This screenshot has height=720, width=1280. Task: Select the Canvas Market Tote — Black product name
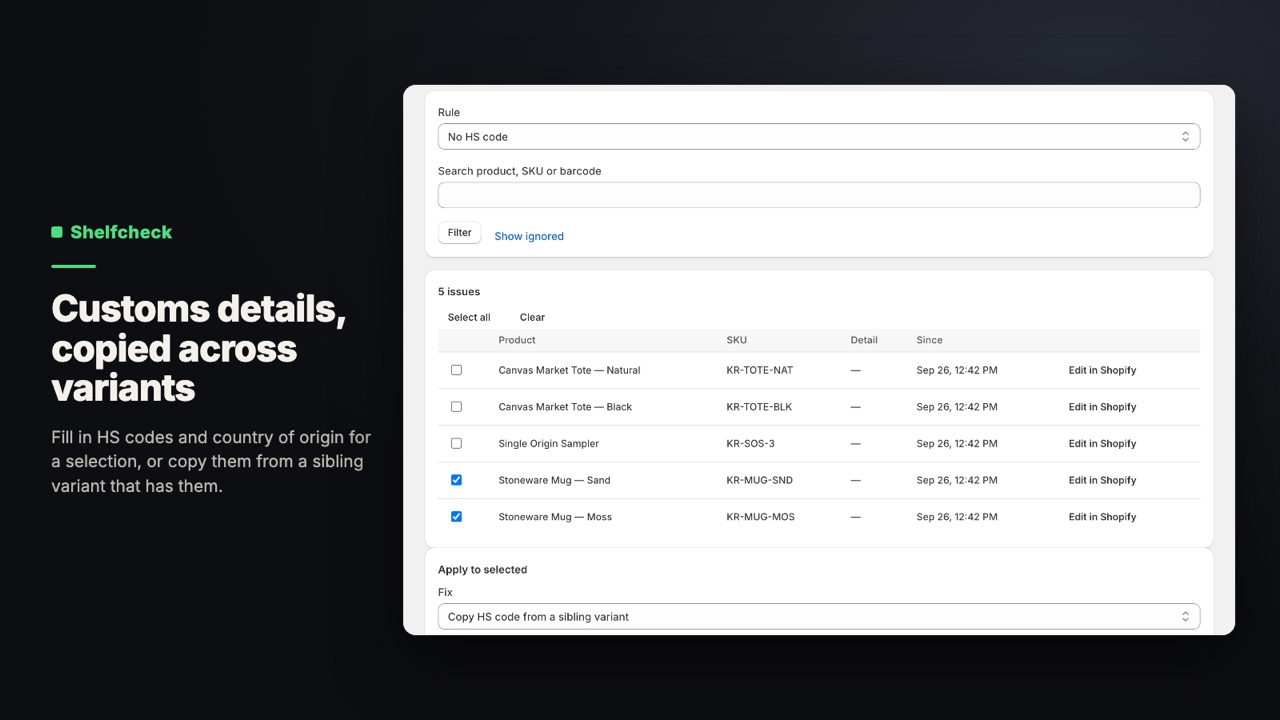(x=565, y=407)
